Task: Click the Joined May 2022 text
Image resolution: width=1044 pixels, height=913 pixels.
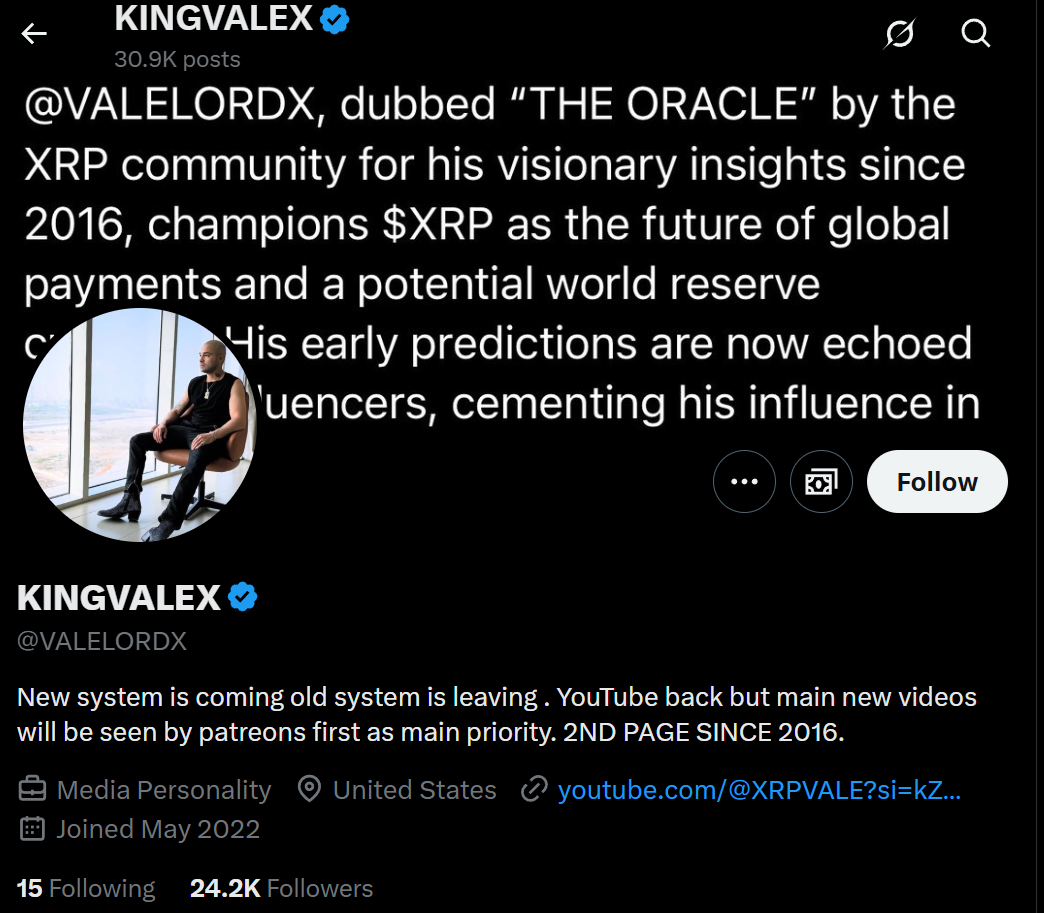Action: [x=158, y=829]
